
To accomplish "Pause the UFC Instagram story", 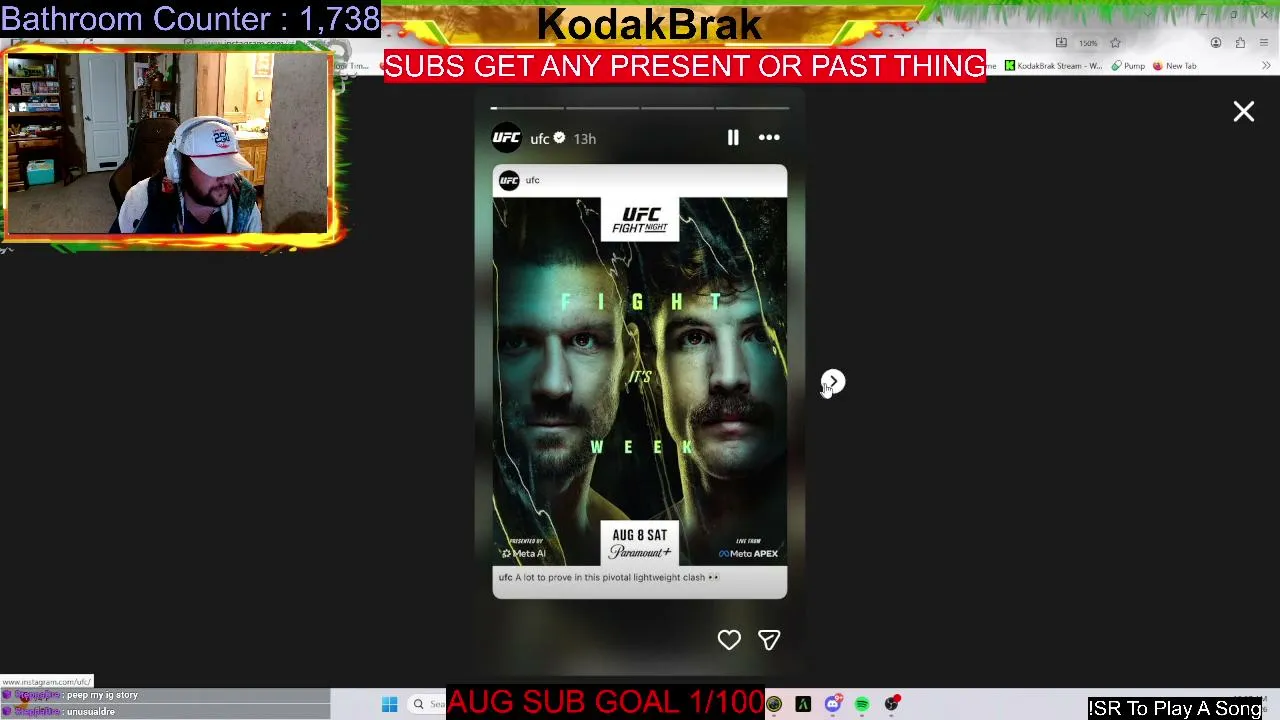I will (x=733, y=138).
